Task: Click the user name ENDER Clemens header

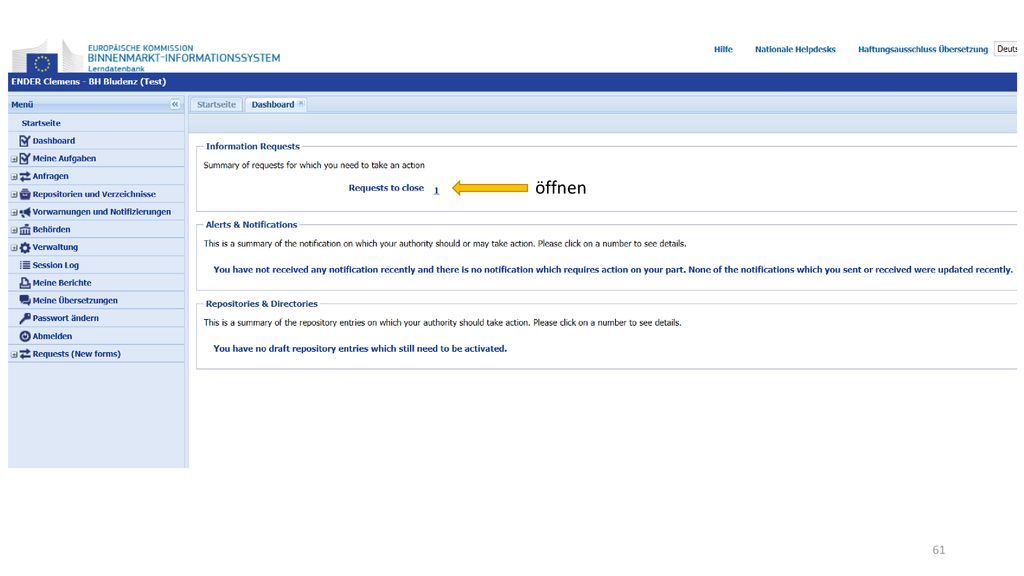Action: (x=89, y=82)
